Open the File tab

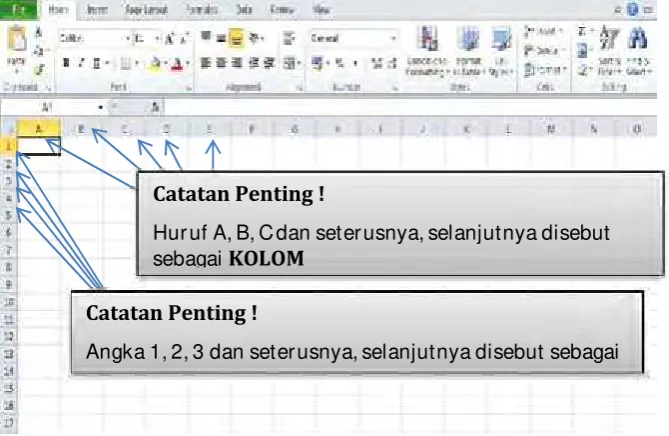click(18, 9)
